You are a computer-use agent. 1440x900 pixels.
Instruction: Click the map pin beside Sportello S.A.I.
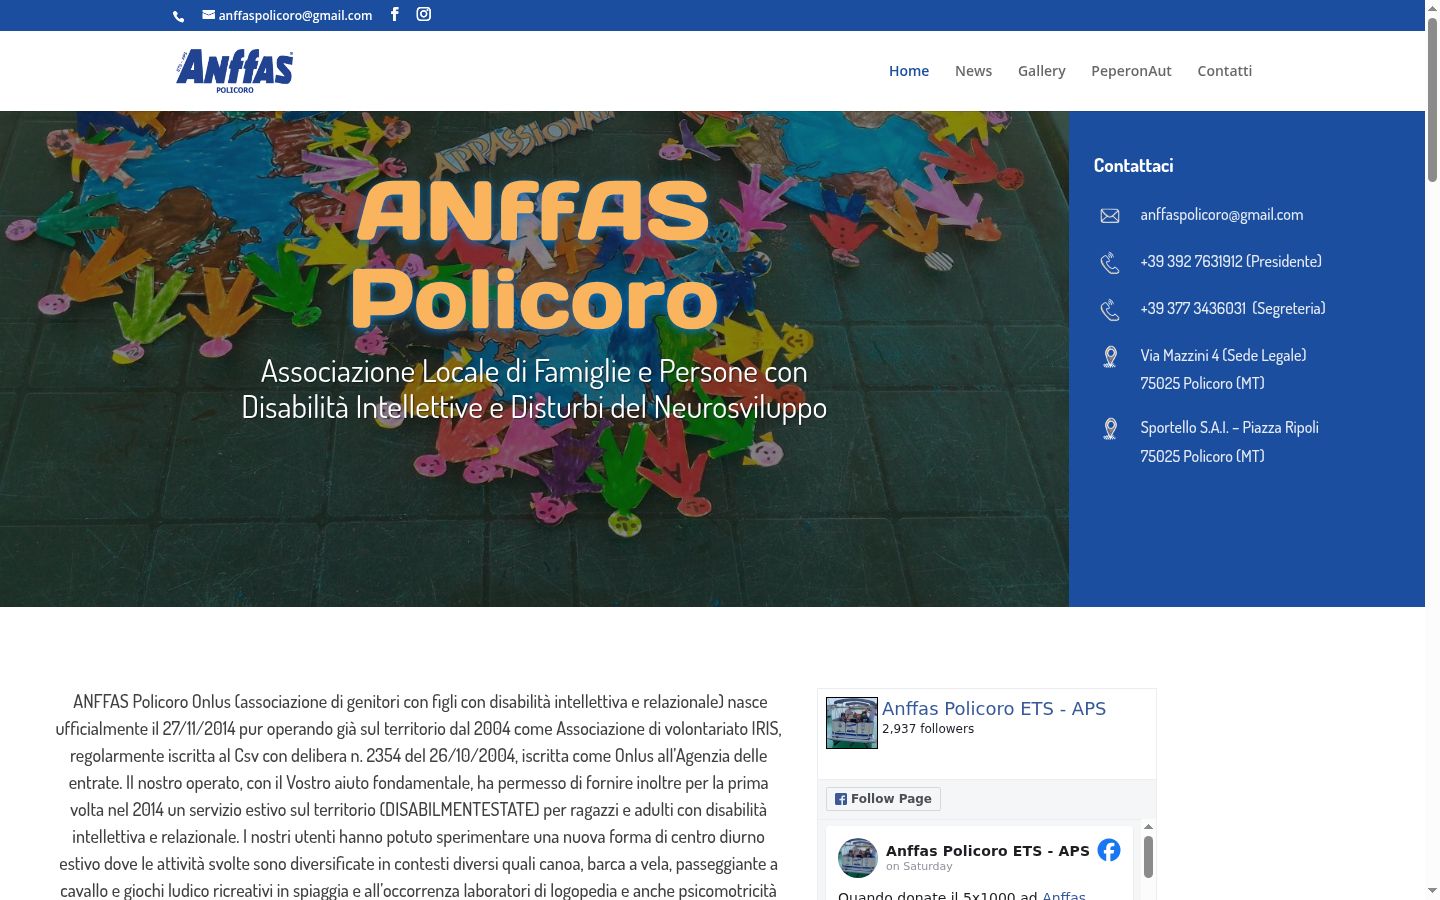[1110, 429]
